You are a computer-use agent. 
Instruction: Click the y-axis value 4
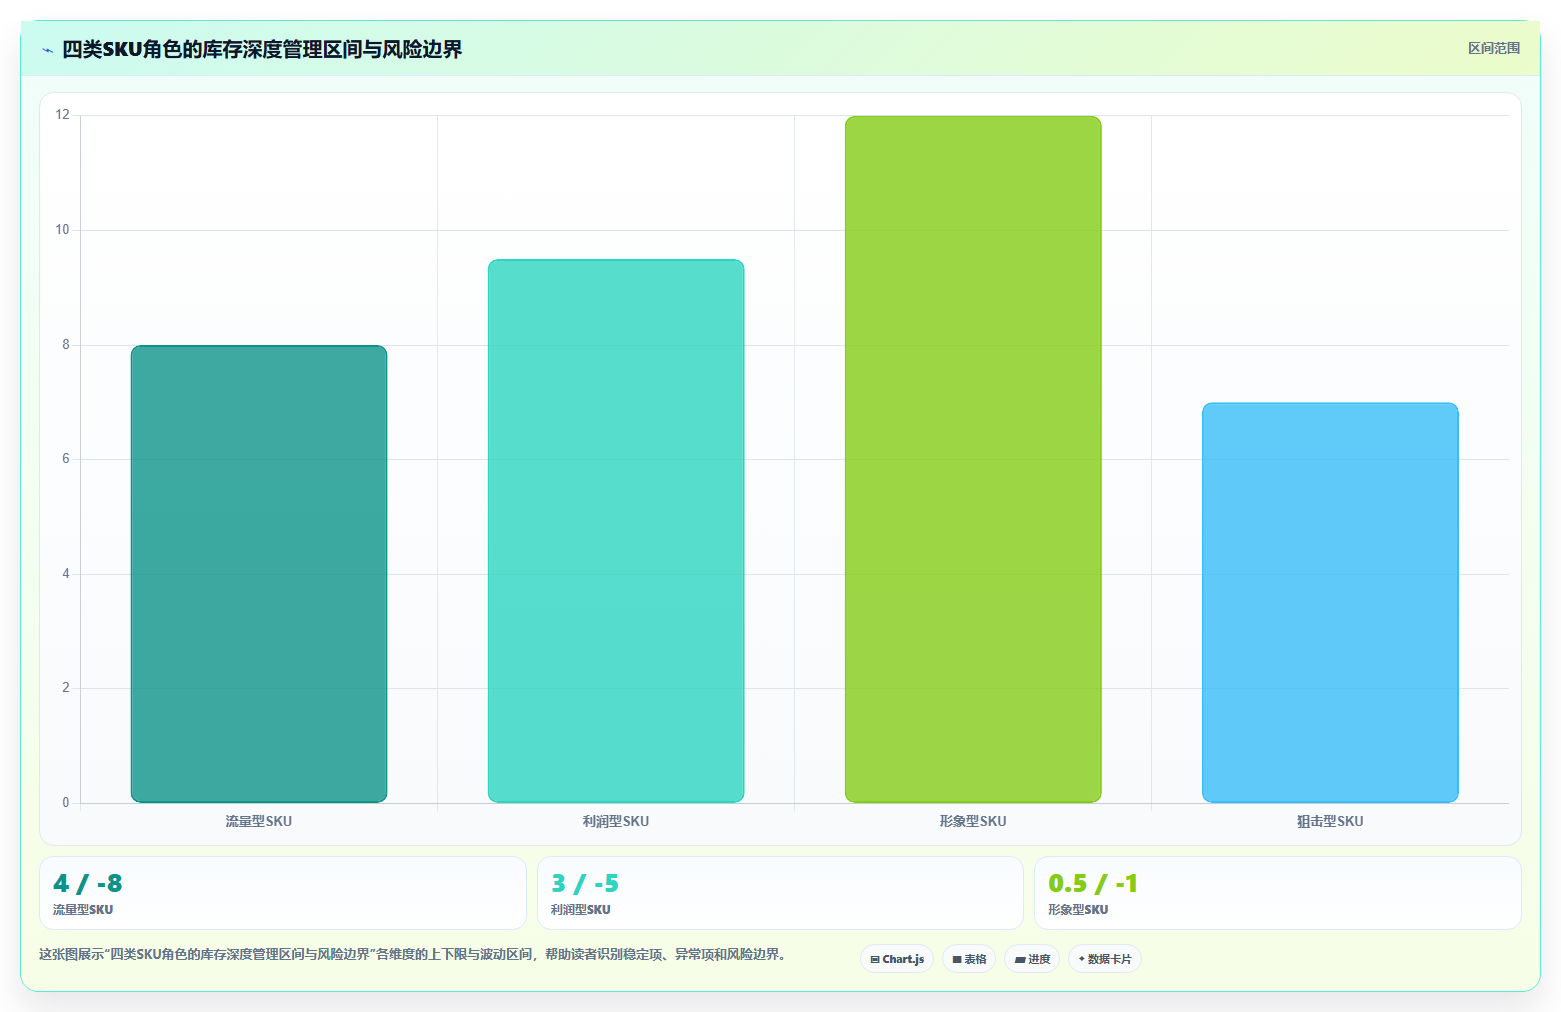tap(66, 574)
